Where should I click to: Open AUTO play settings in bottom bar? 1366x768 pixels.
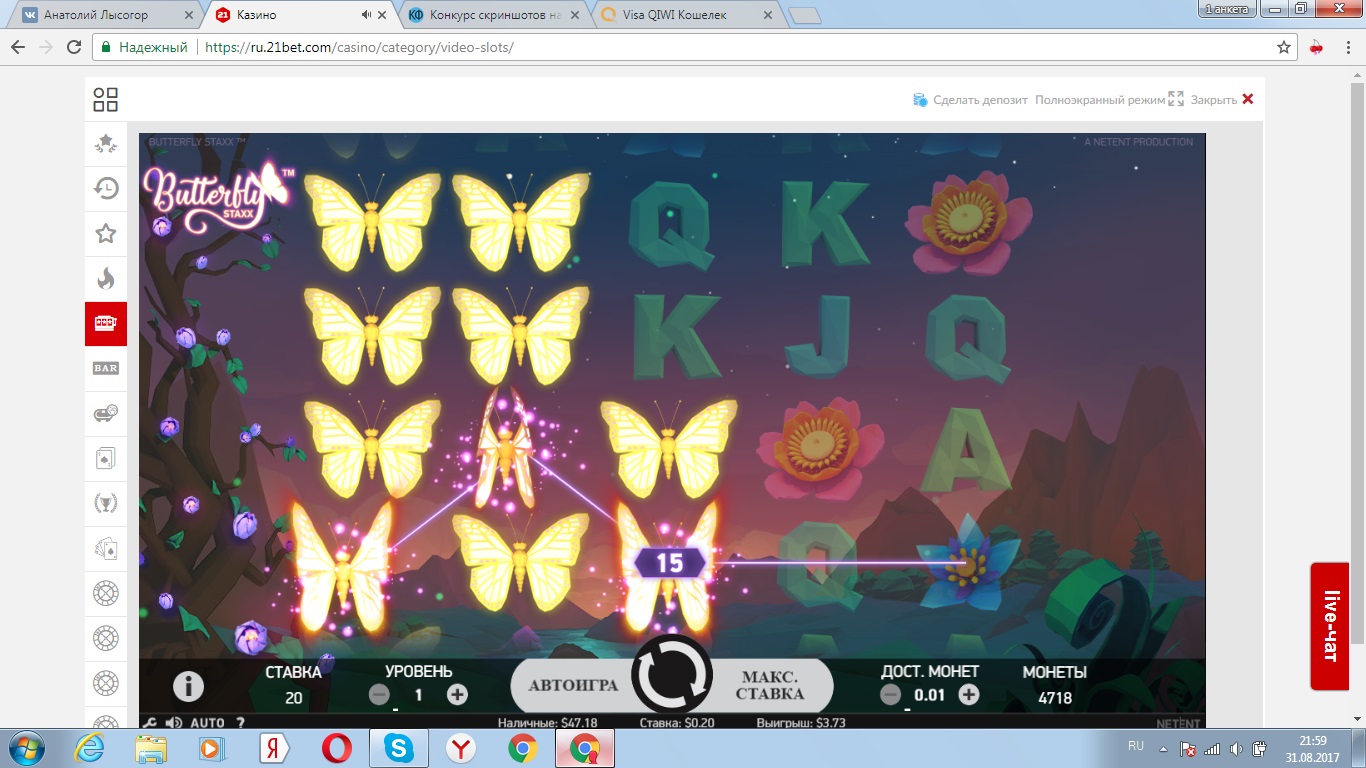click(207, 722)
